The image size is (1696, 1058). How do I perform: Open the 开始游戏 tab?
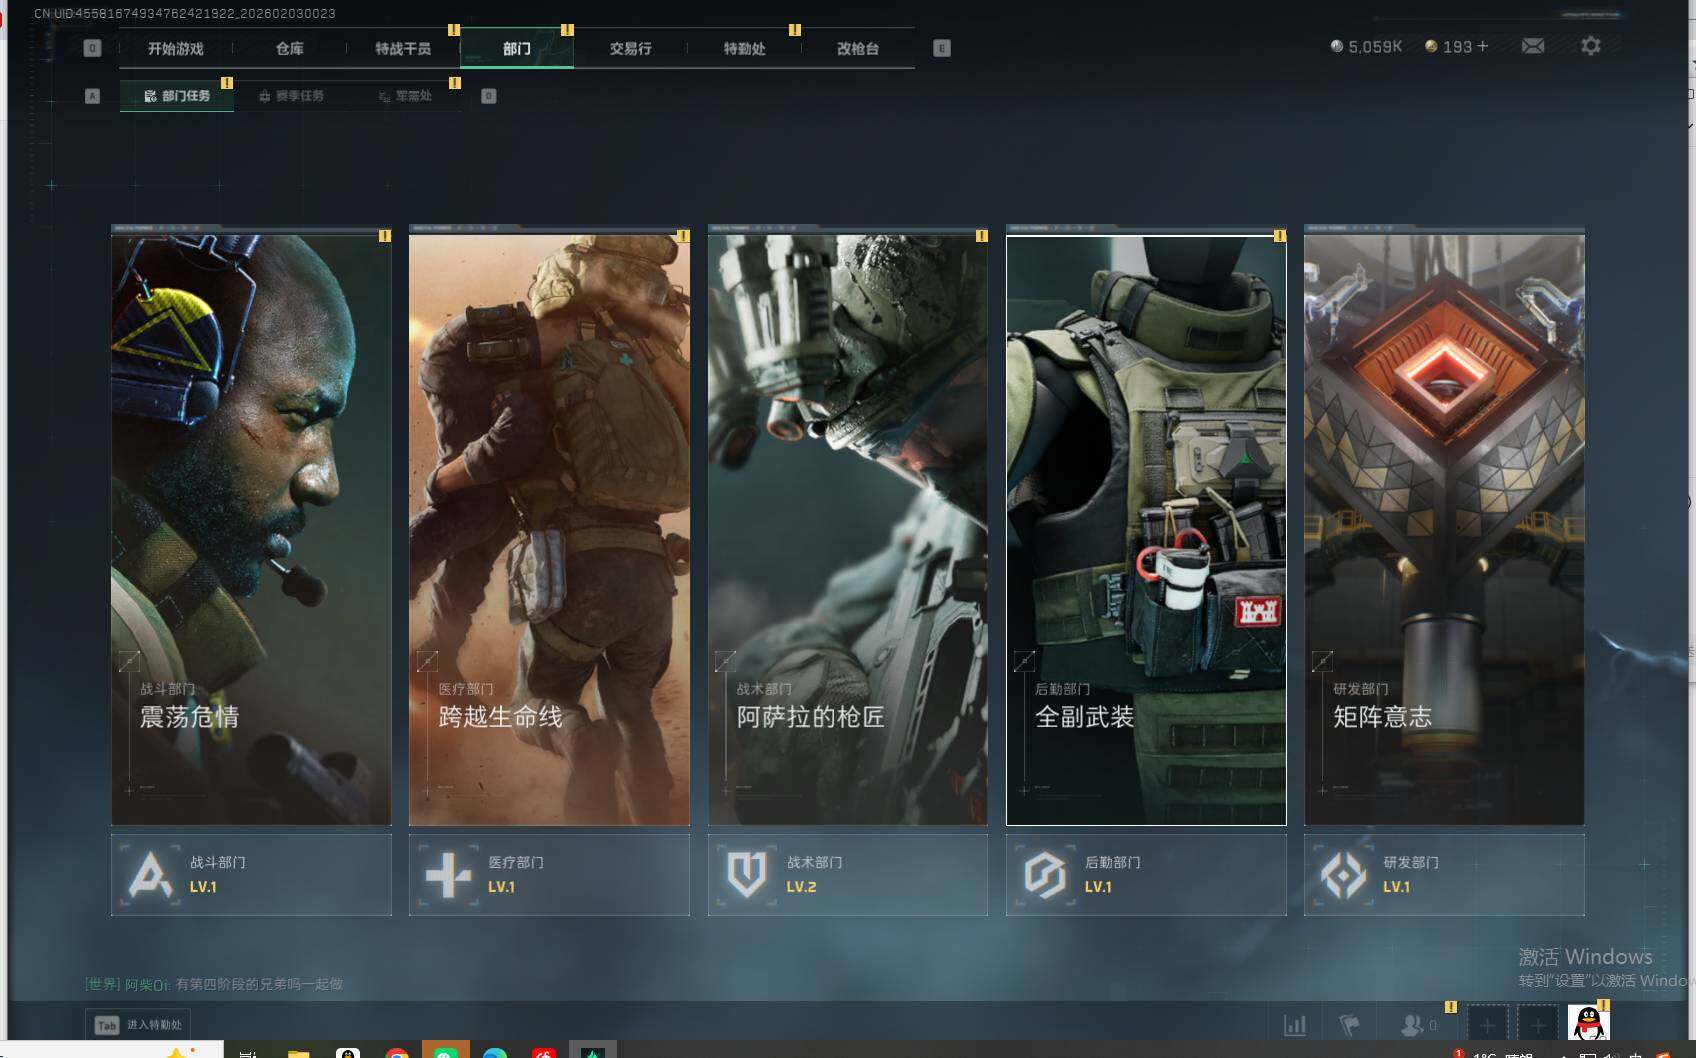[176, 48]
